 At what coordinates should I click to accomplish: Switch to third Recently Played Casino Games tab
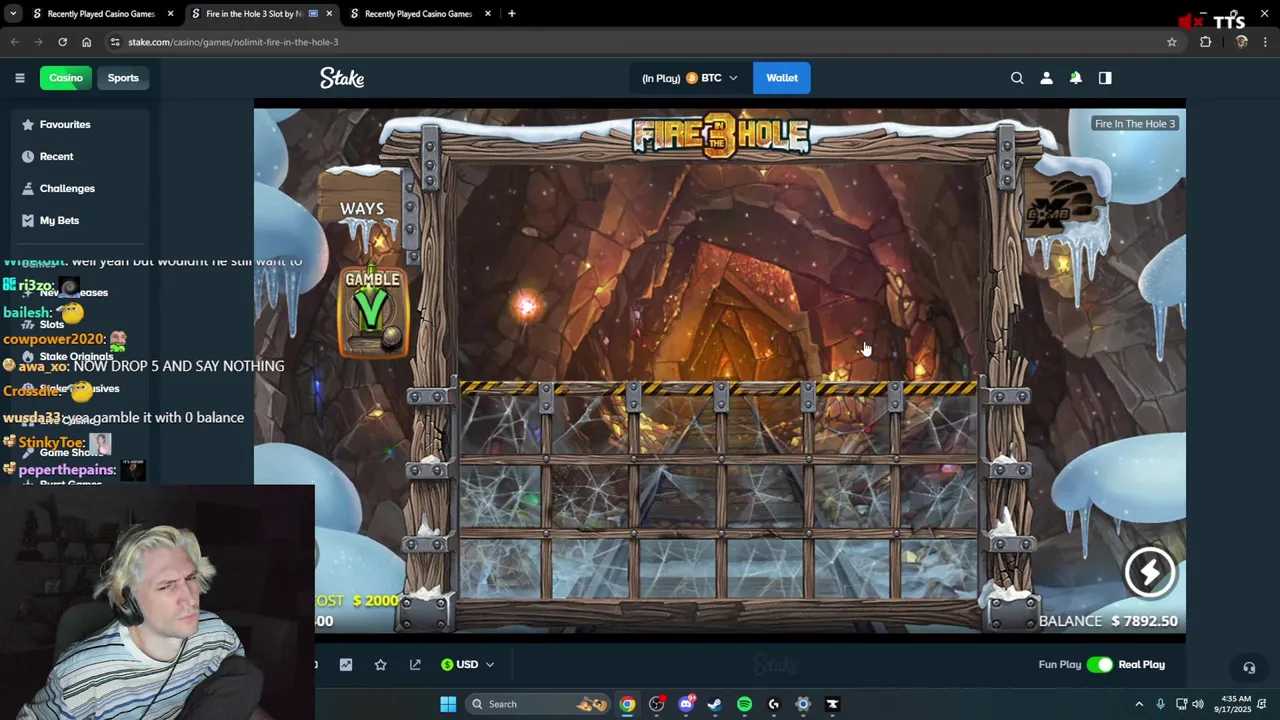[x=418, y=14]
